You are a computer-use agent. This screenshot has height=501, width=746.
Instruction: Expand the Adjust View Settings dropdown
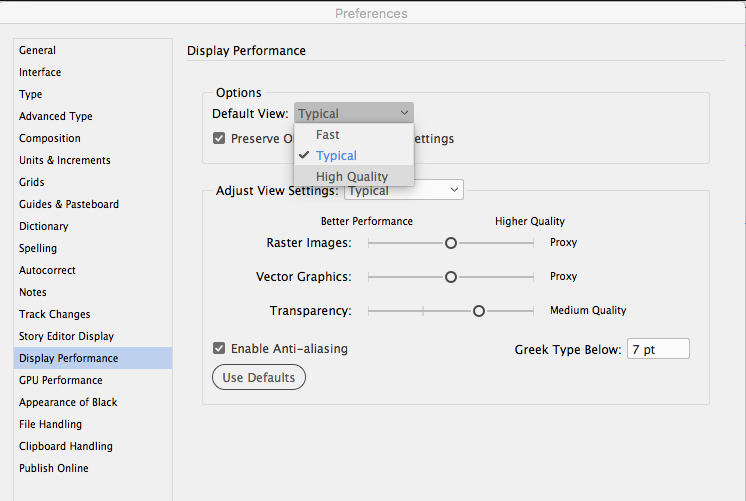[403, 190]
